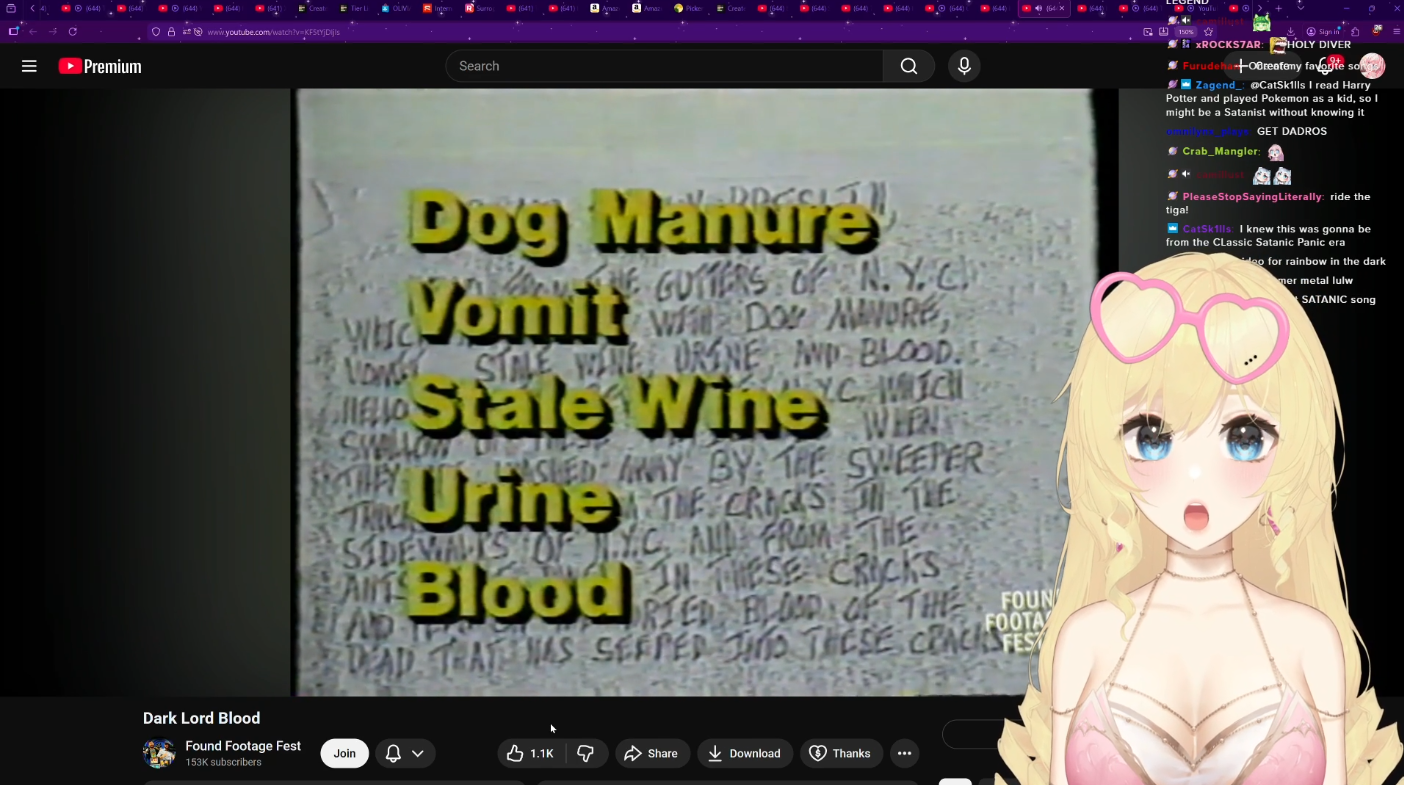Go forward one page in browser
Viewport: 1404px width, 785px height.
pyautogui.click(x=53, y=32)
